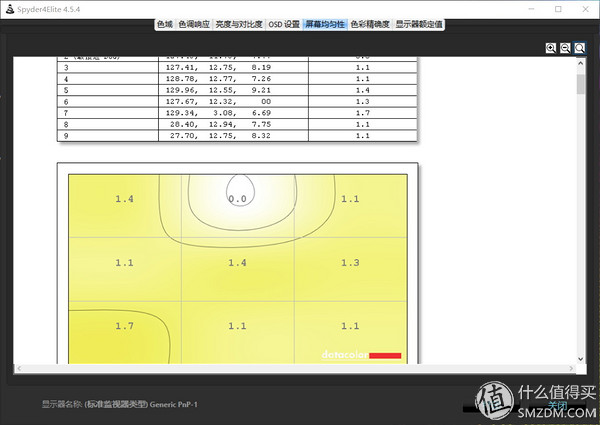The image size is (600, 425).
Task: Switch to the 显示器额定值 tab
Action: (x=419, y=24)
